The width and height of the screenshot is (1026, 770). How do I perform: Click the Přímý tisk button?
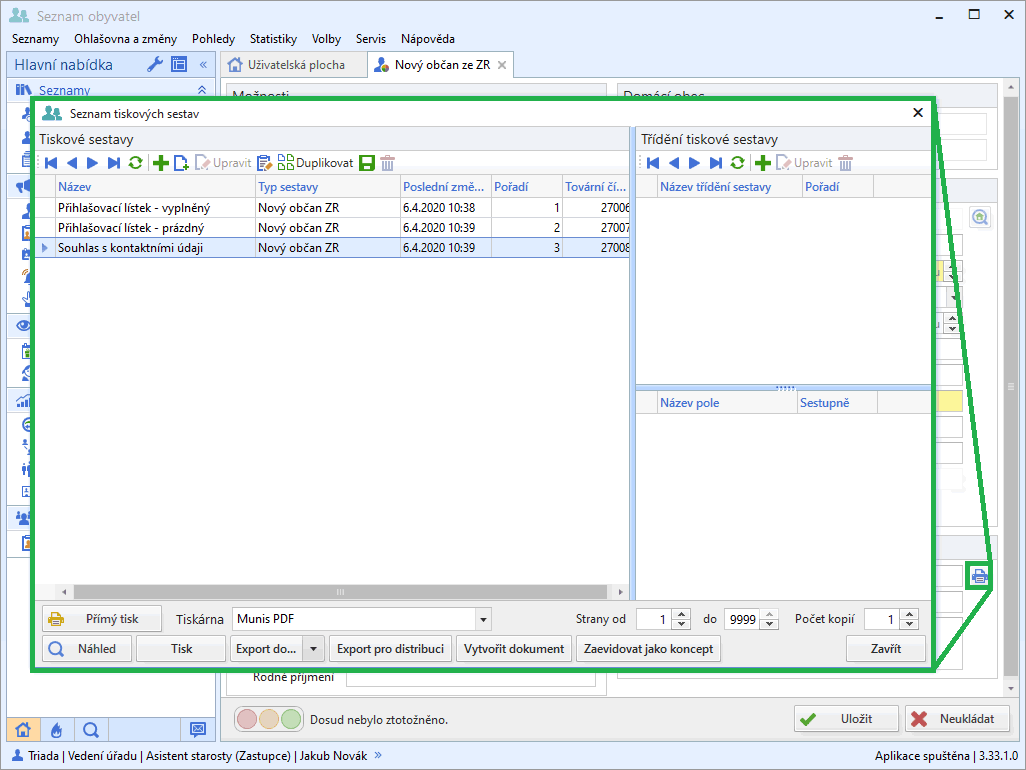point(101,619)
